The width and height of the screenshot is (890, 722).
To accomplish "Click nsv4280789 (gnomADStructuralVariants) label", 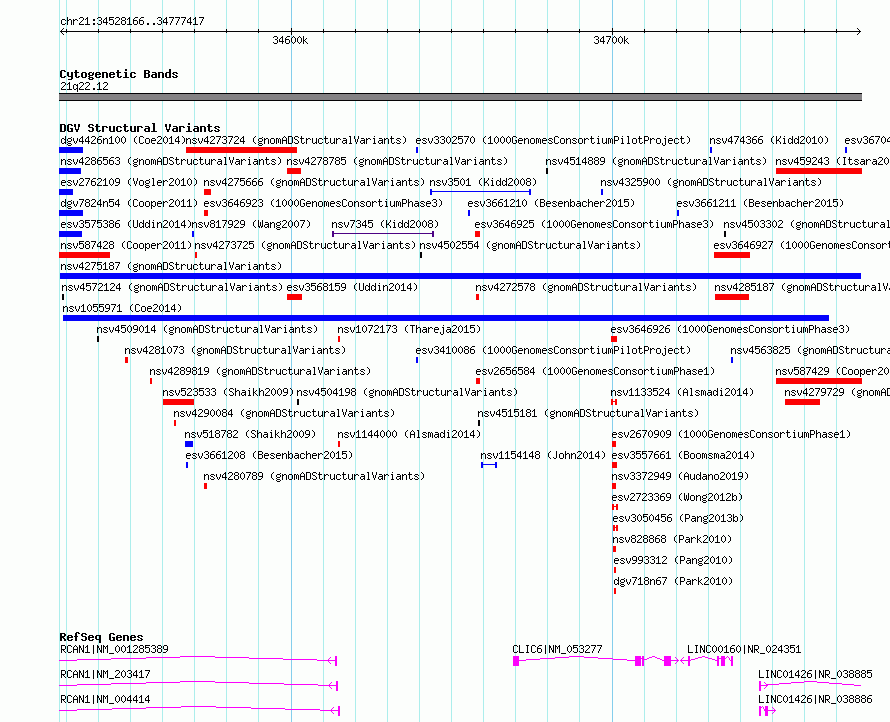I will (x=314, y=476).
